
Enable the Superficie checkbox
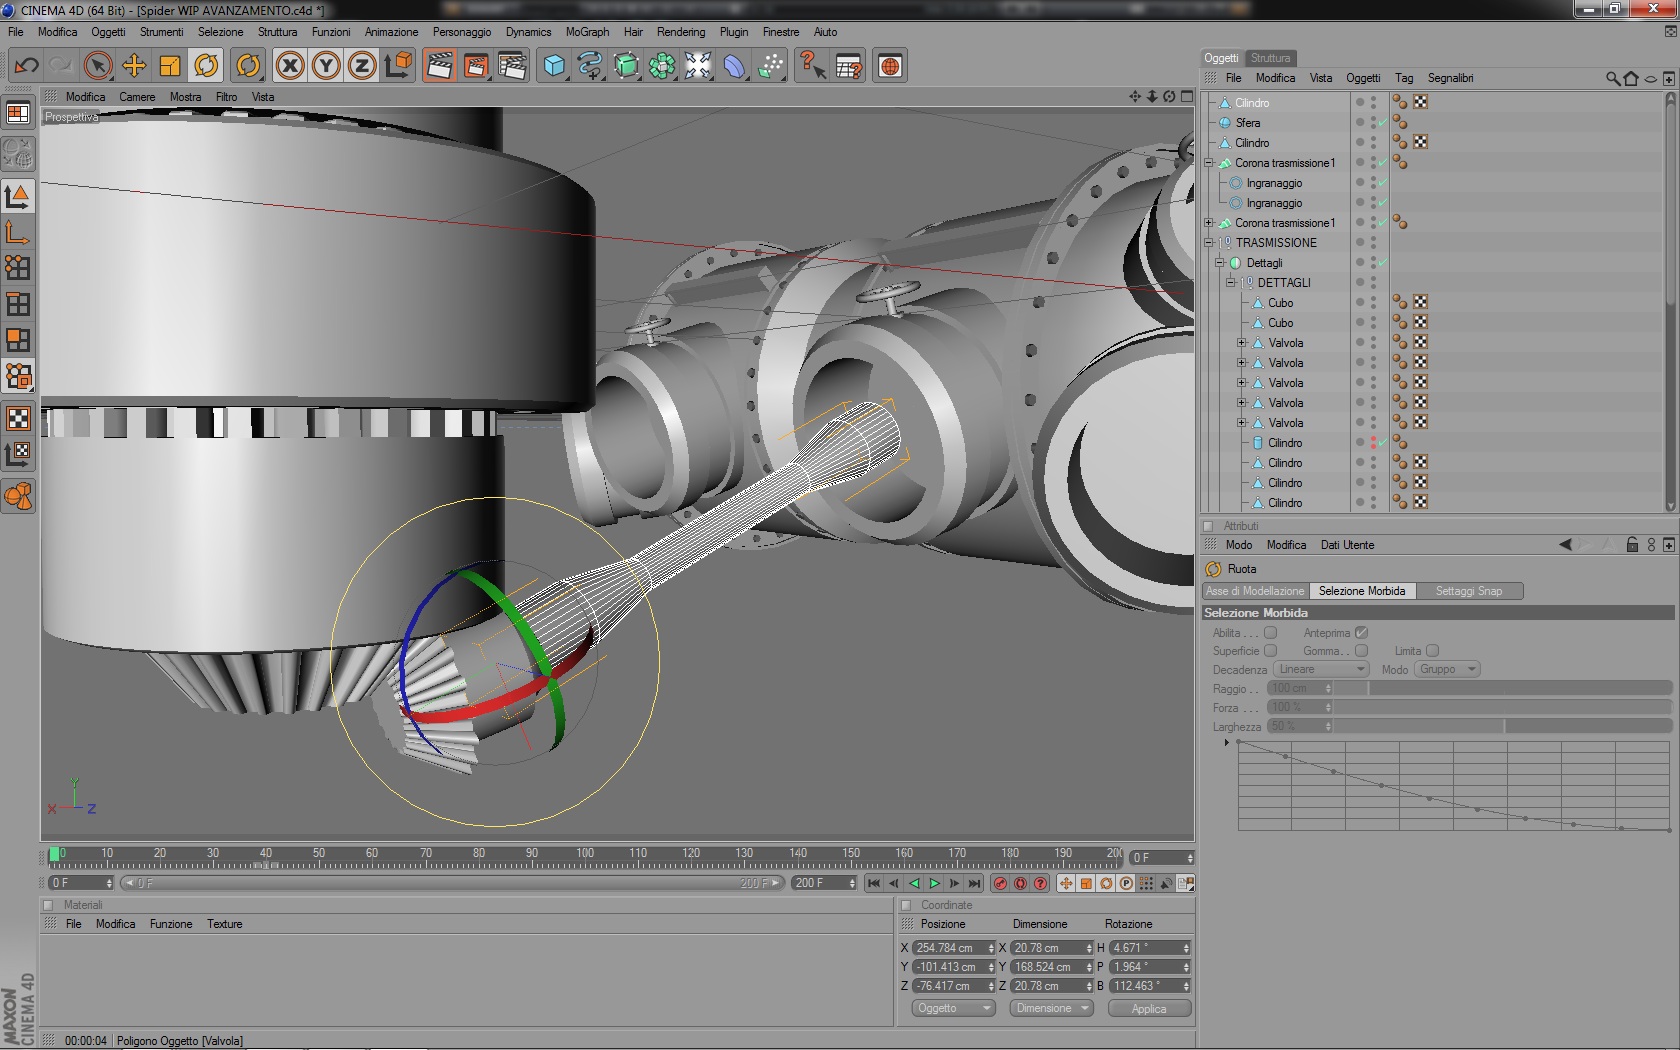(1270, 651)
